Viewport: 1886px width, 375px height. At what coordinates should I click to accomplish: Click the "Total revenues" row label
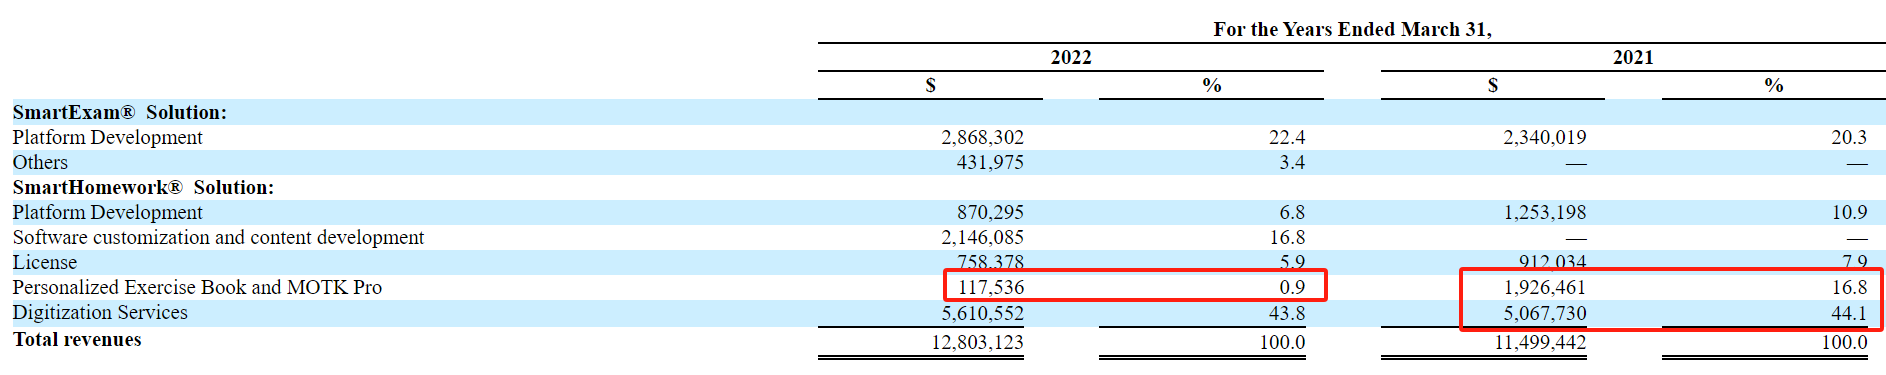[x=77, y=339]
